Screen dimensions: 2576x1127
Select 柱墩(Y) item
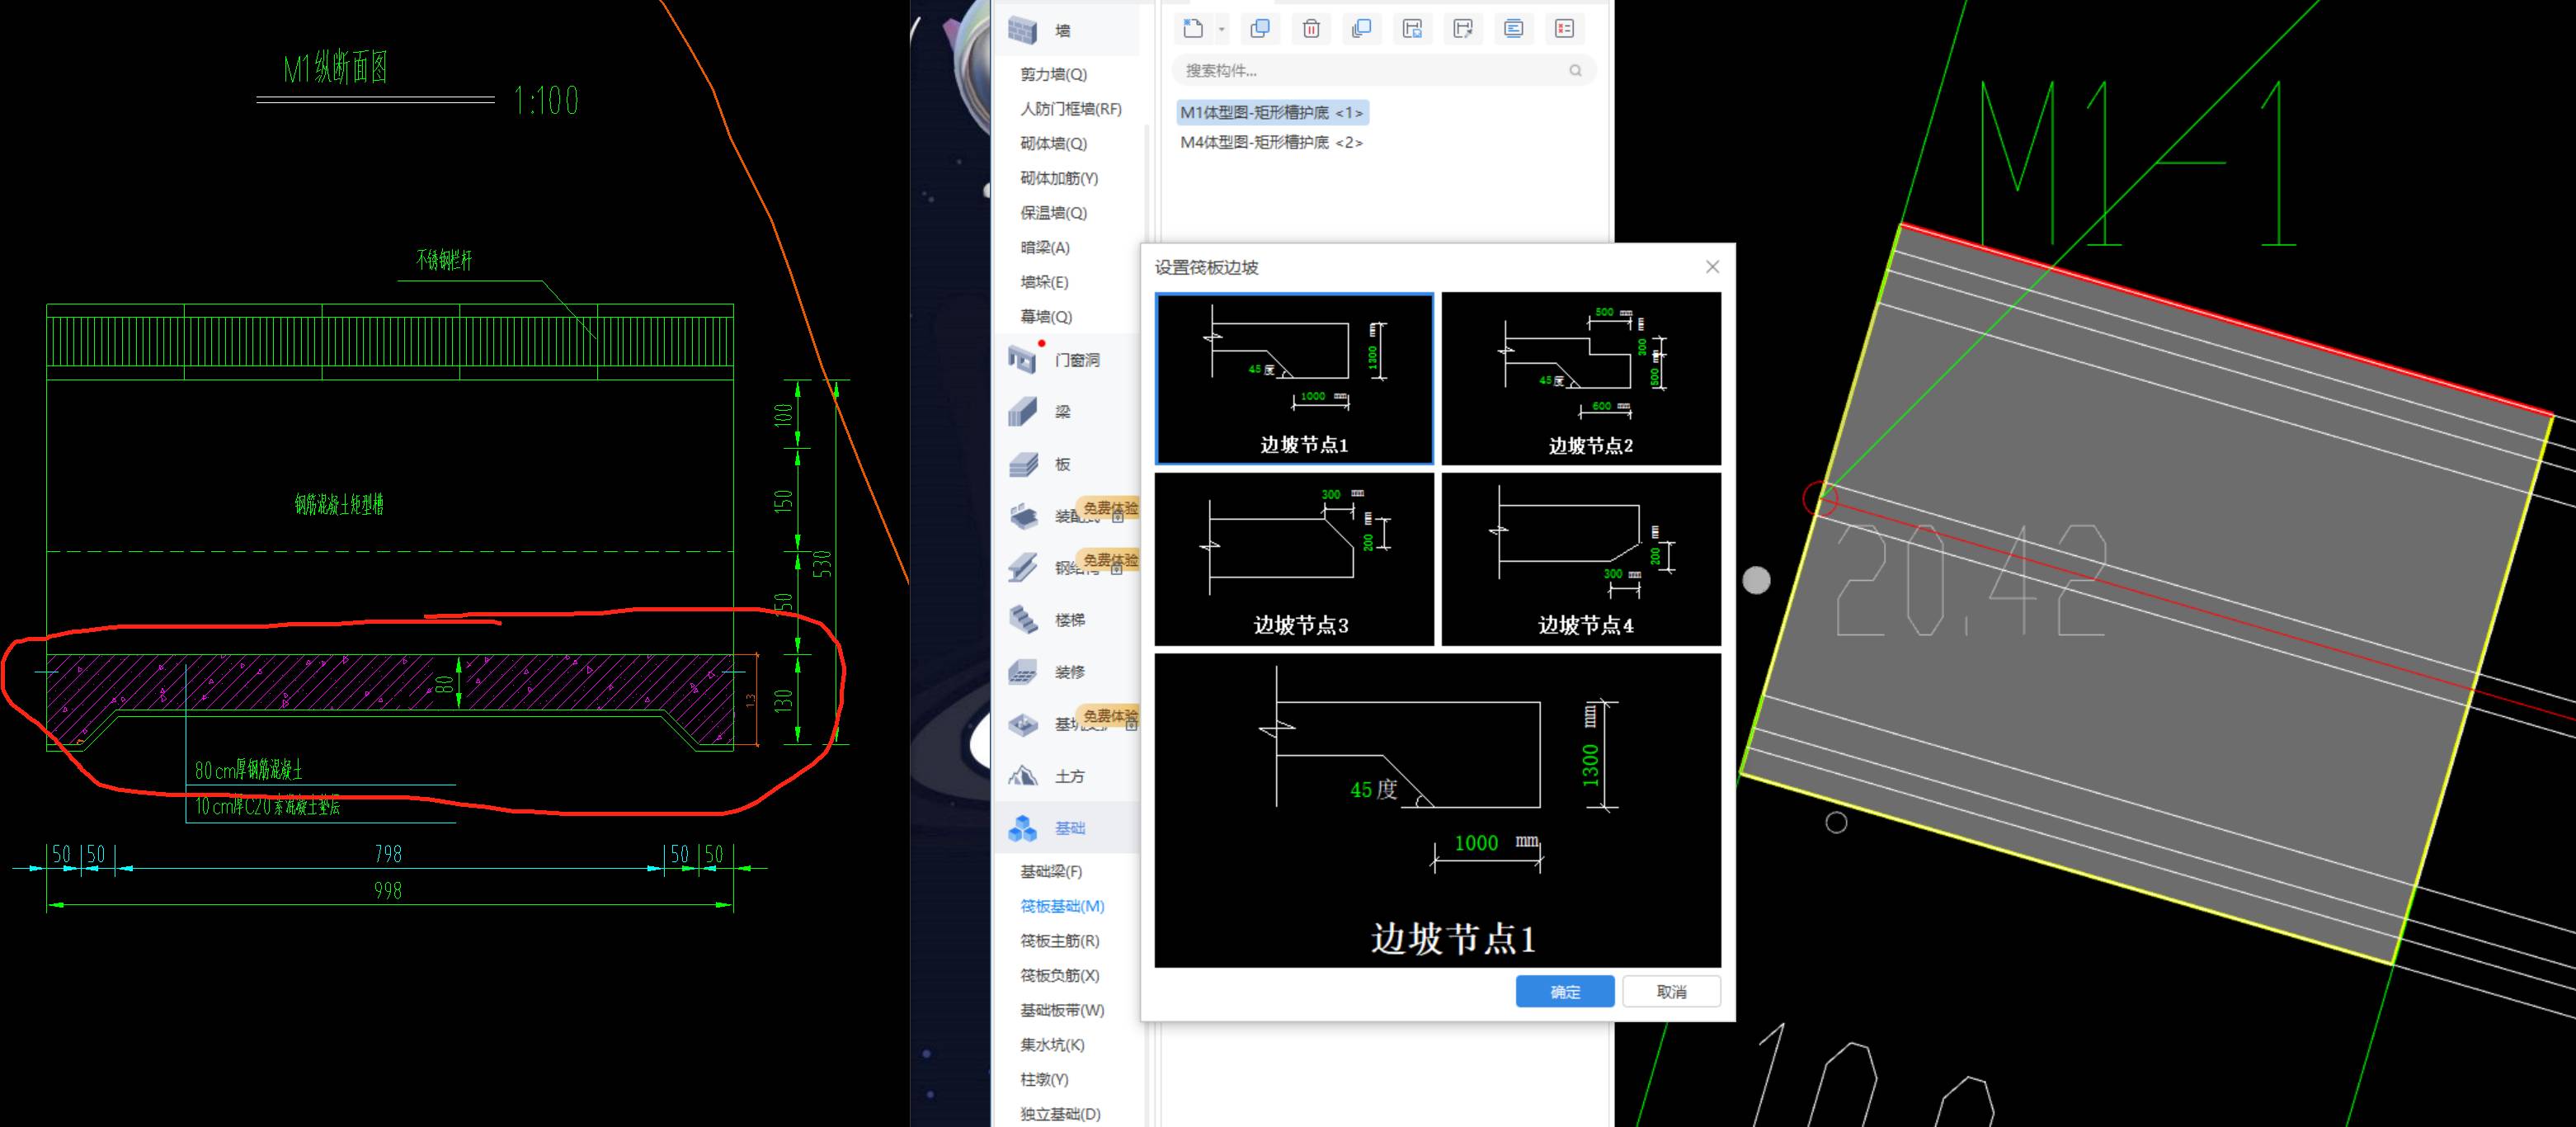[x=1044, y=1079]
